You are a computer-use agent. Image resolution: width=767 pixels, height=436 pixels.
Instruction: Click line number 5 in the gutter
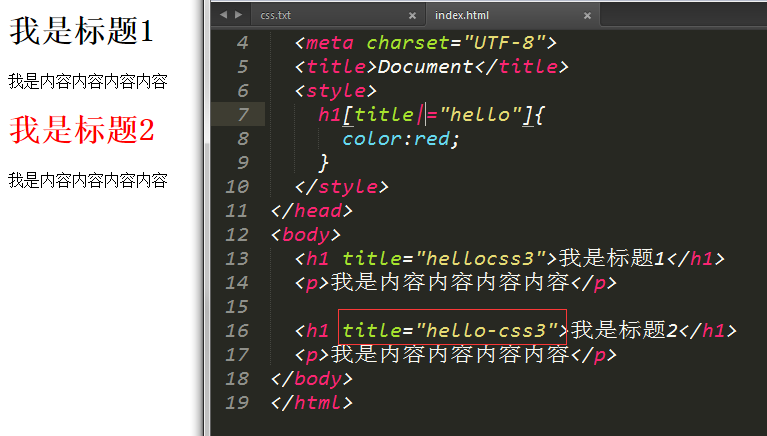(x=243, y=67)
